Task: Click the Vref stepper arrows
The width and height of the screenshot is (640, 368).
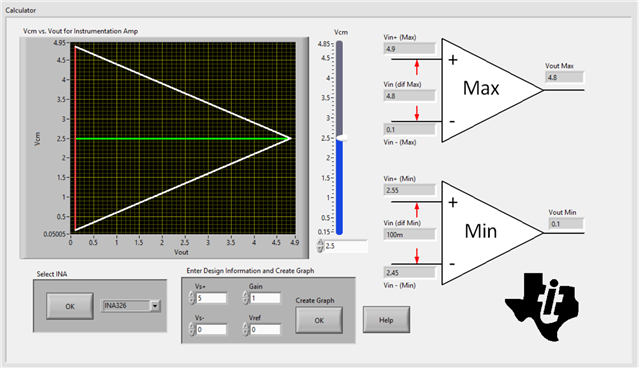Action: (245, 329)
